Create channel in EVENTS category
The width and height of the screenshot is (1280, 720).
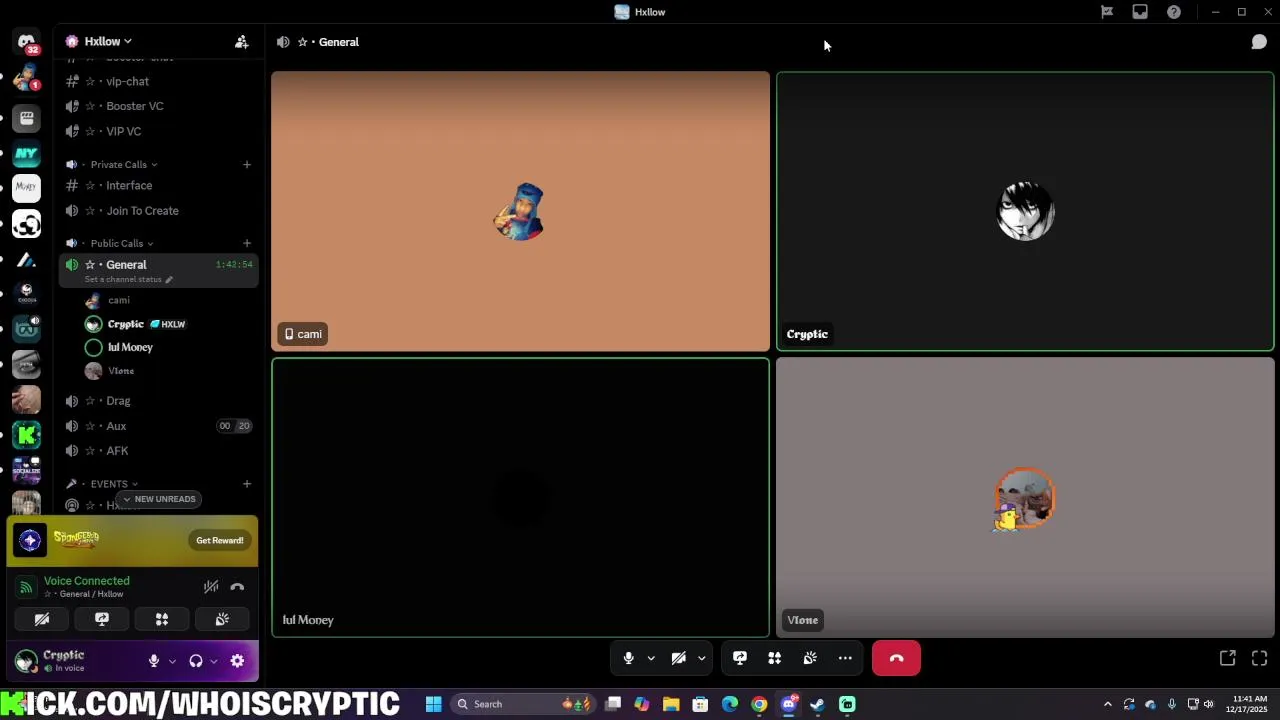(247, 484)
